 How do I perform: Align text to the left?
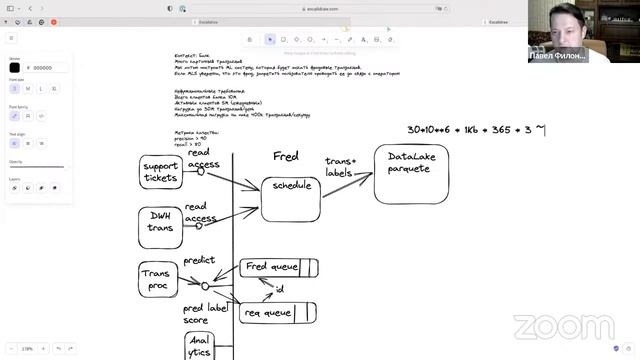click(14, 143)
